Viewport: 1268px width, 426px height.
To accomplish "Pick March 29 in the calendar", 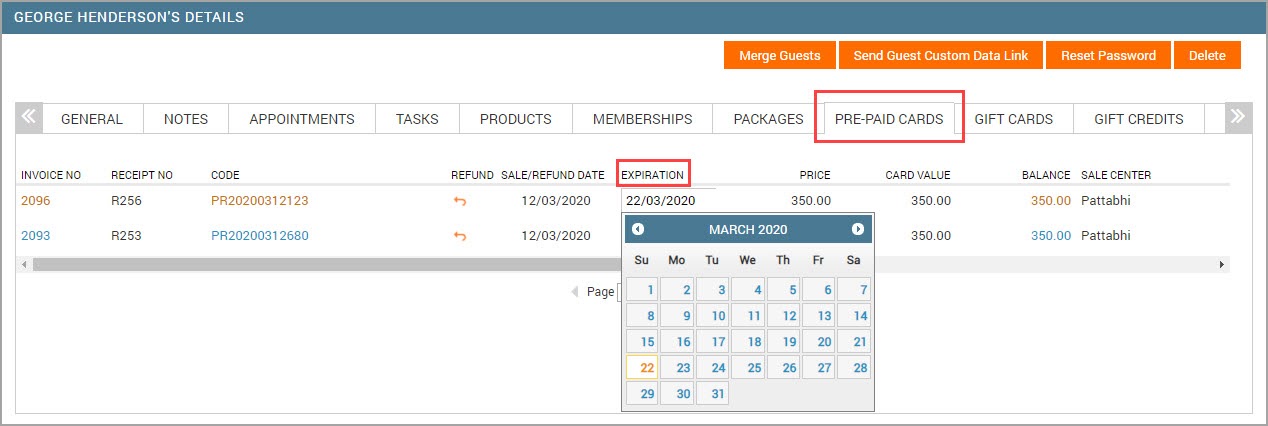I will [641, 394].
